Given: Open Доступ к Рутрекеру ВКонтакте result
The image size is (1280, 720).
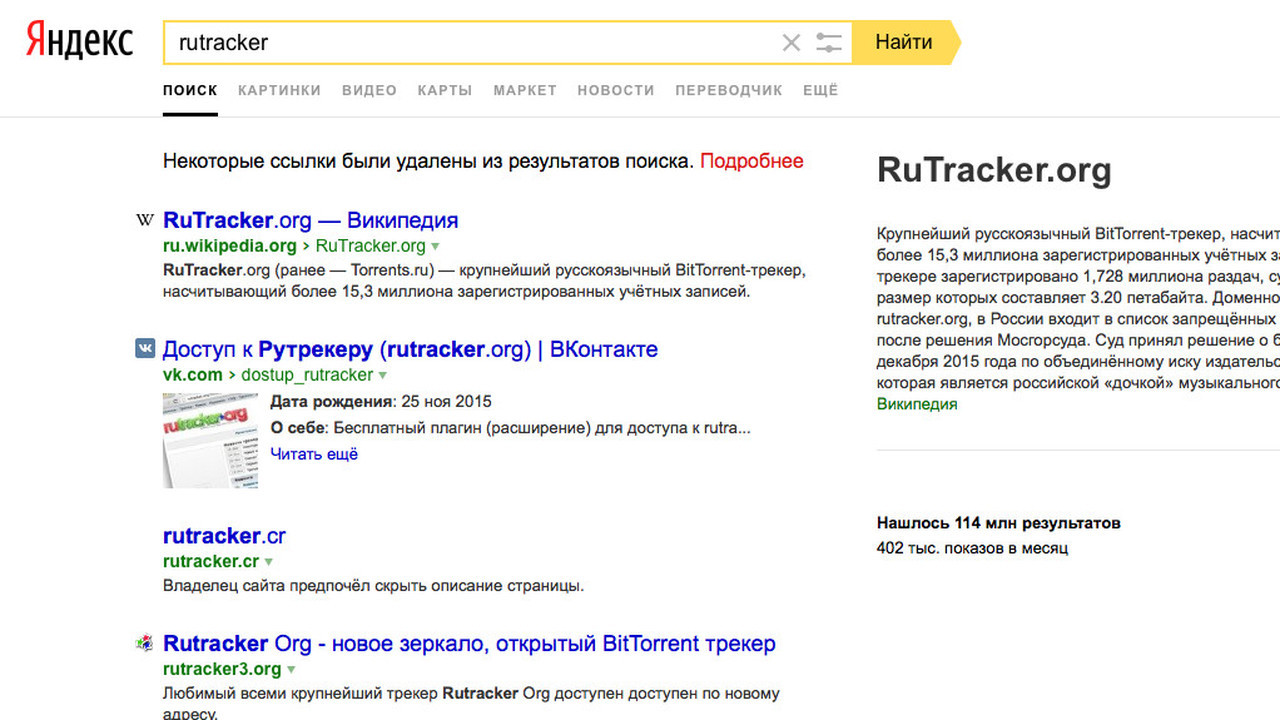Looking at the screenshot, I should tap(410, 349).
